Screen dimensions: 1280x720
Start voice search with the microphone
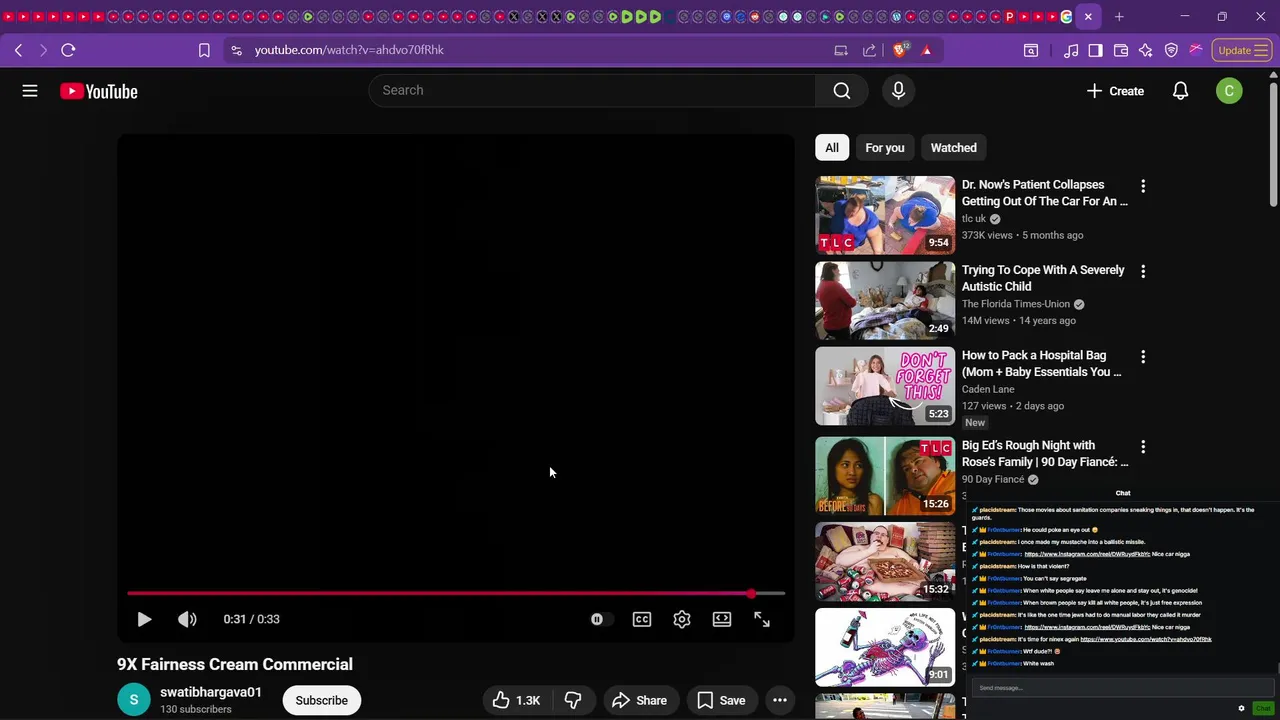[x=898, y=91]
